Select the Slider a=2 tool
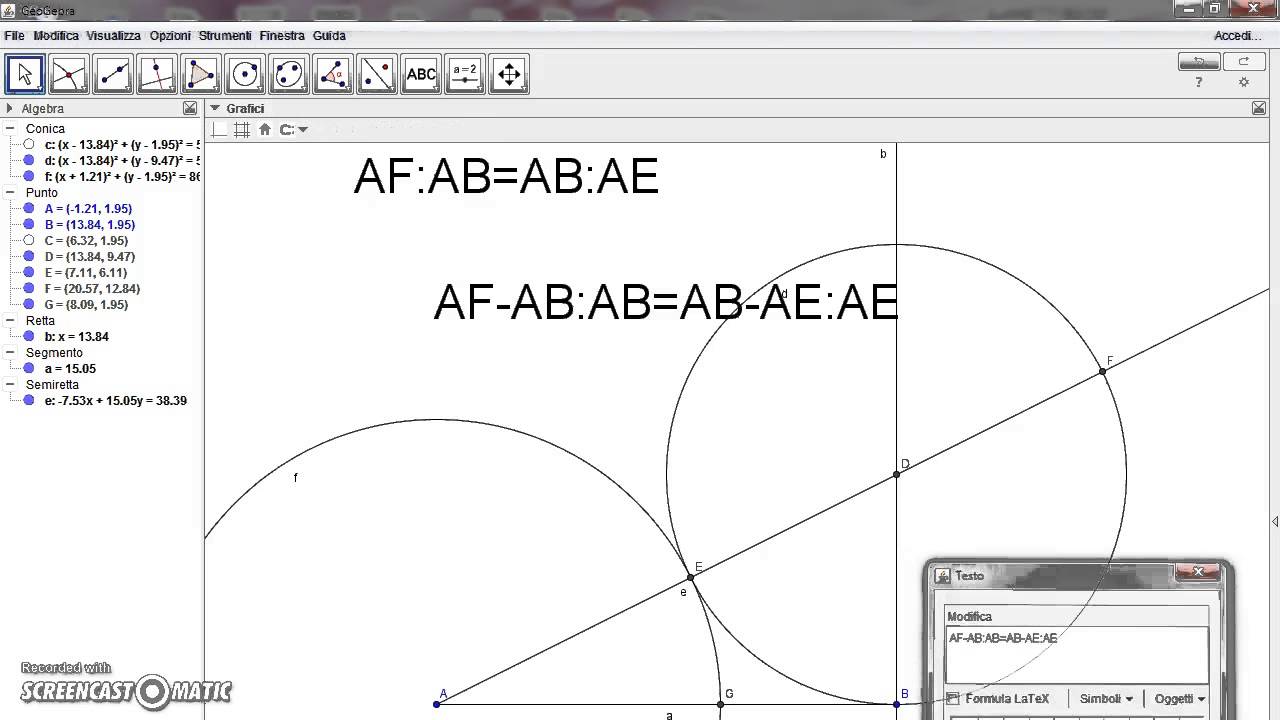The image size is (1280, 720). [465, 74]
